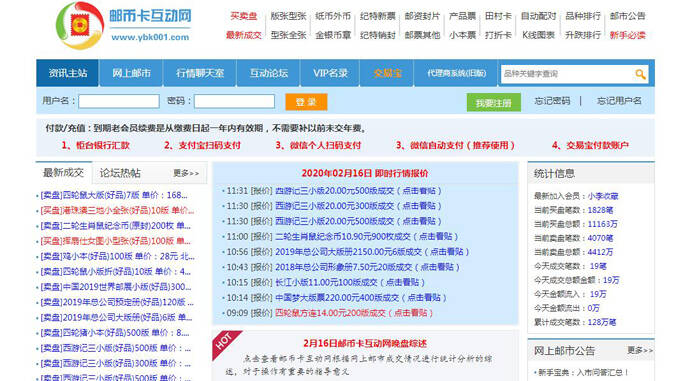
Task: Open 更多>> beside 论坛热帖
Action: [x=186, y=173]
